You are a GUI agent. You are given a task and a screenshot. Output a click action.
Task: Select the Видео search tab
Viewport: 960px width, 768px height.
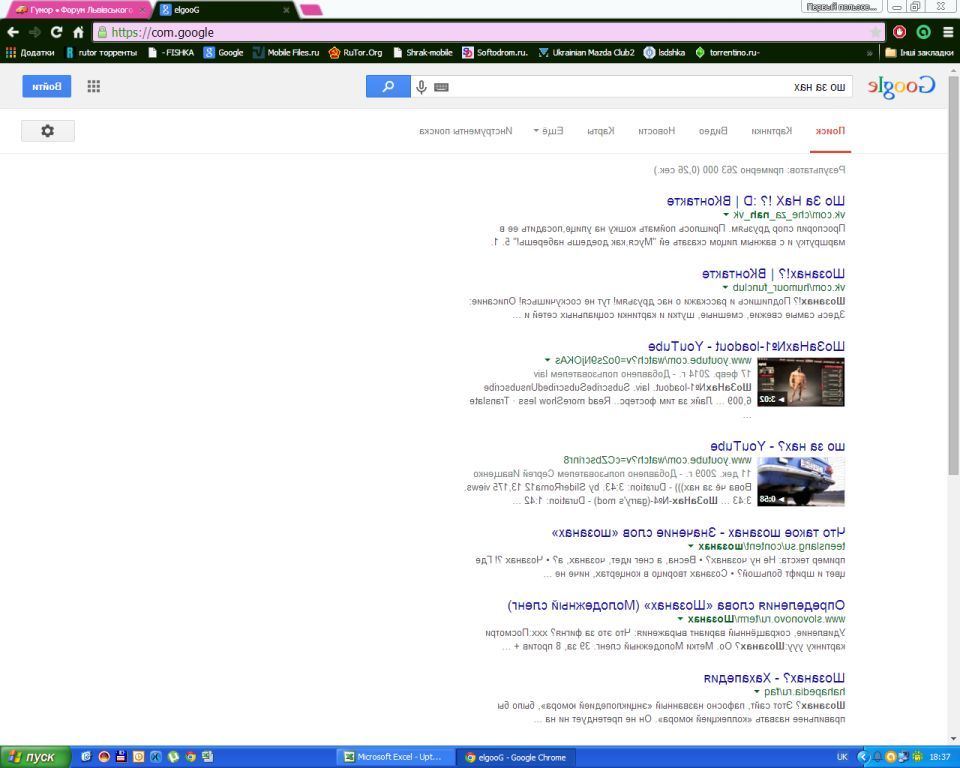713,131
